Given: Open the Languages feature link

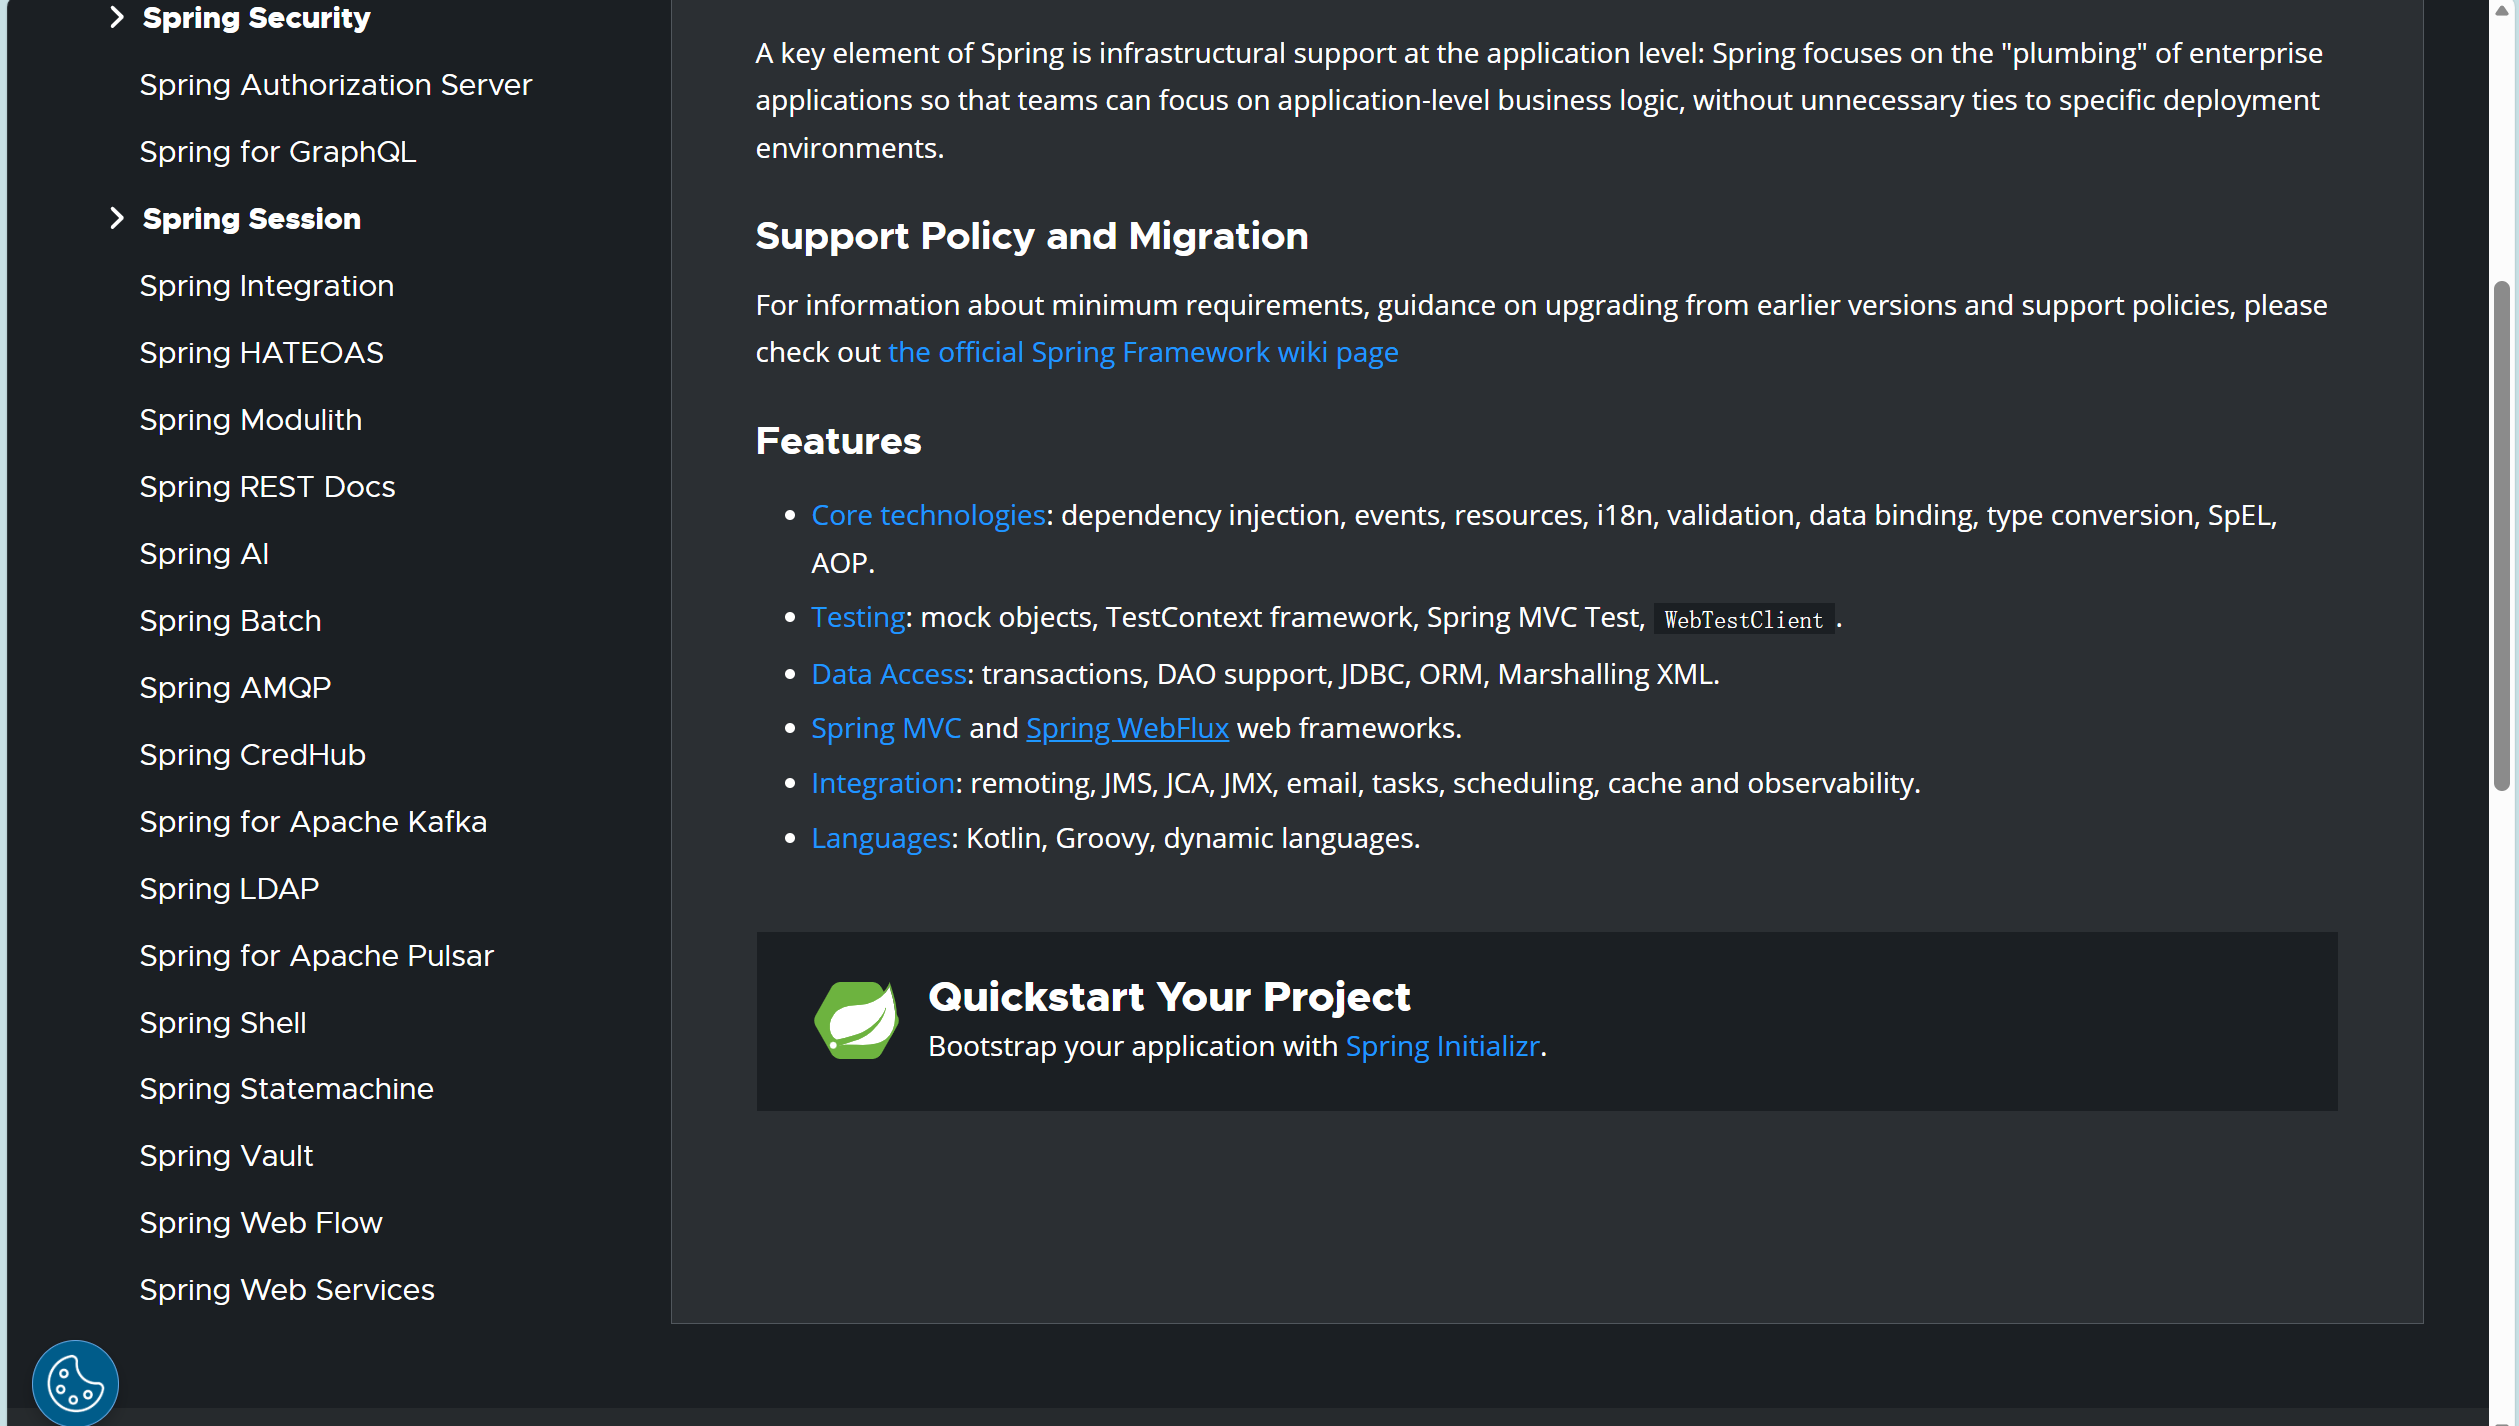Looking at the screenshot, I should (x=880, y=838).
